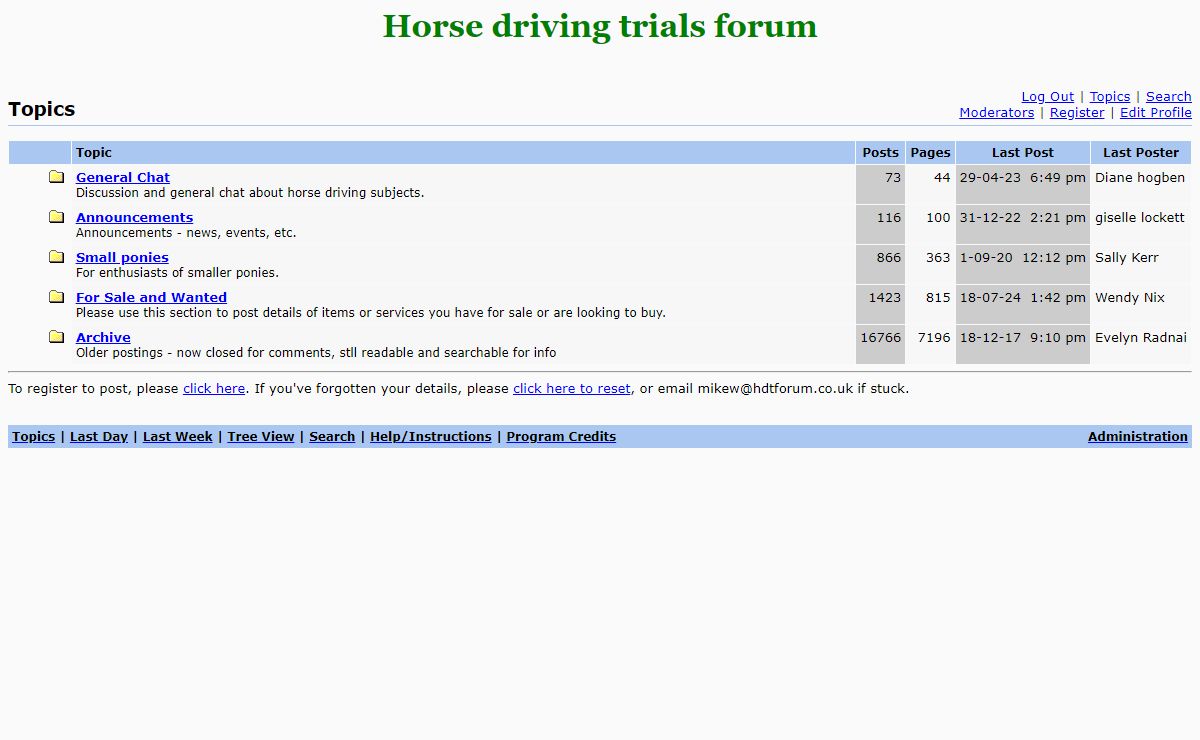The width and height of the screenshot is (1200, 740).
Task: Click folder icon beside For Sale and Wanted
Action: [57, 297]
